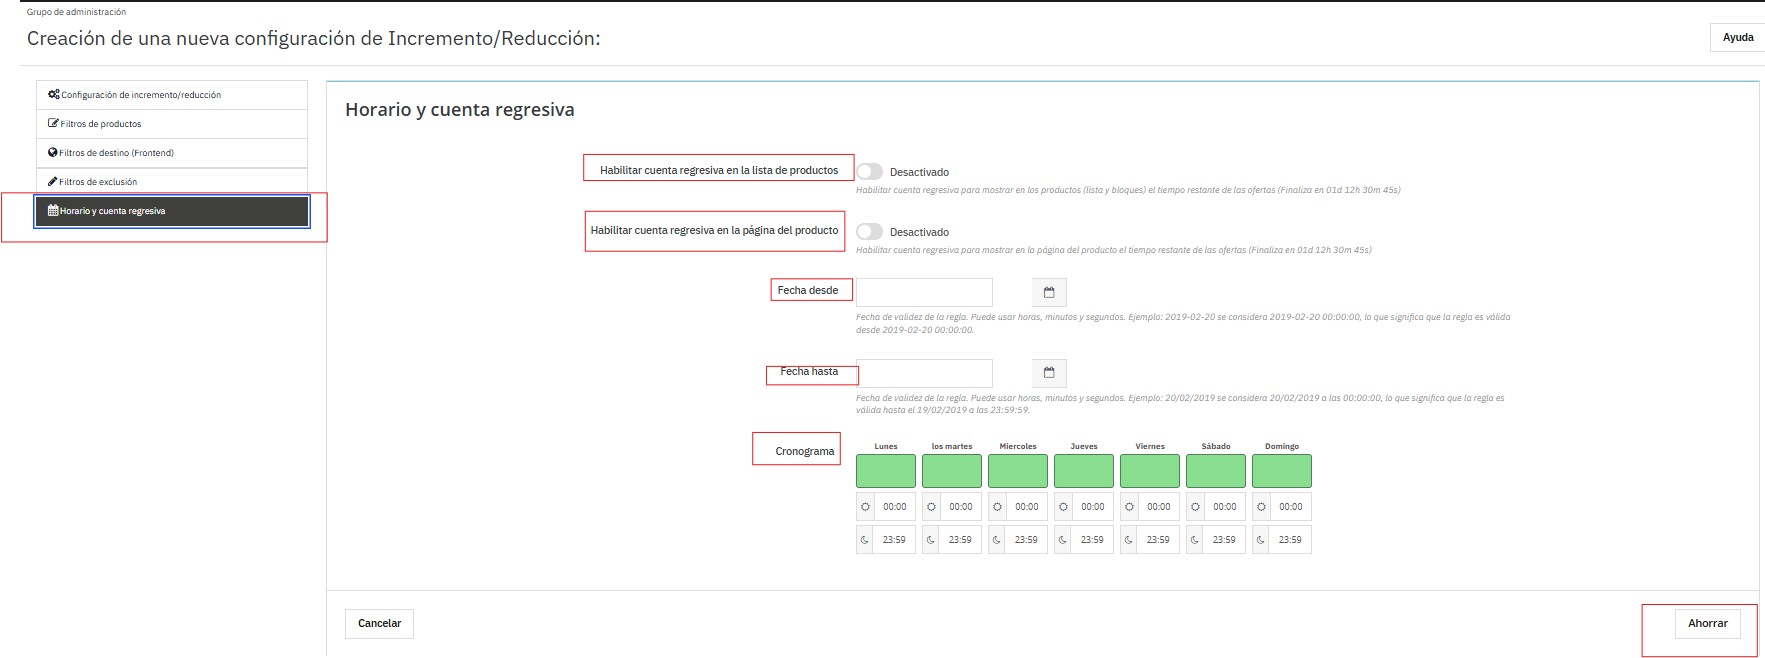This screenshot has height=658, width=1765.
Task: Open calendar picker for Fecha desde
Action: point(1049,292)
